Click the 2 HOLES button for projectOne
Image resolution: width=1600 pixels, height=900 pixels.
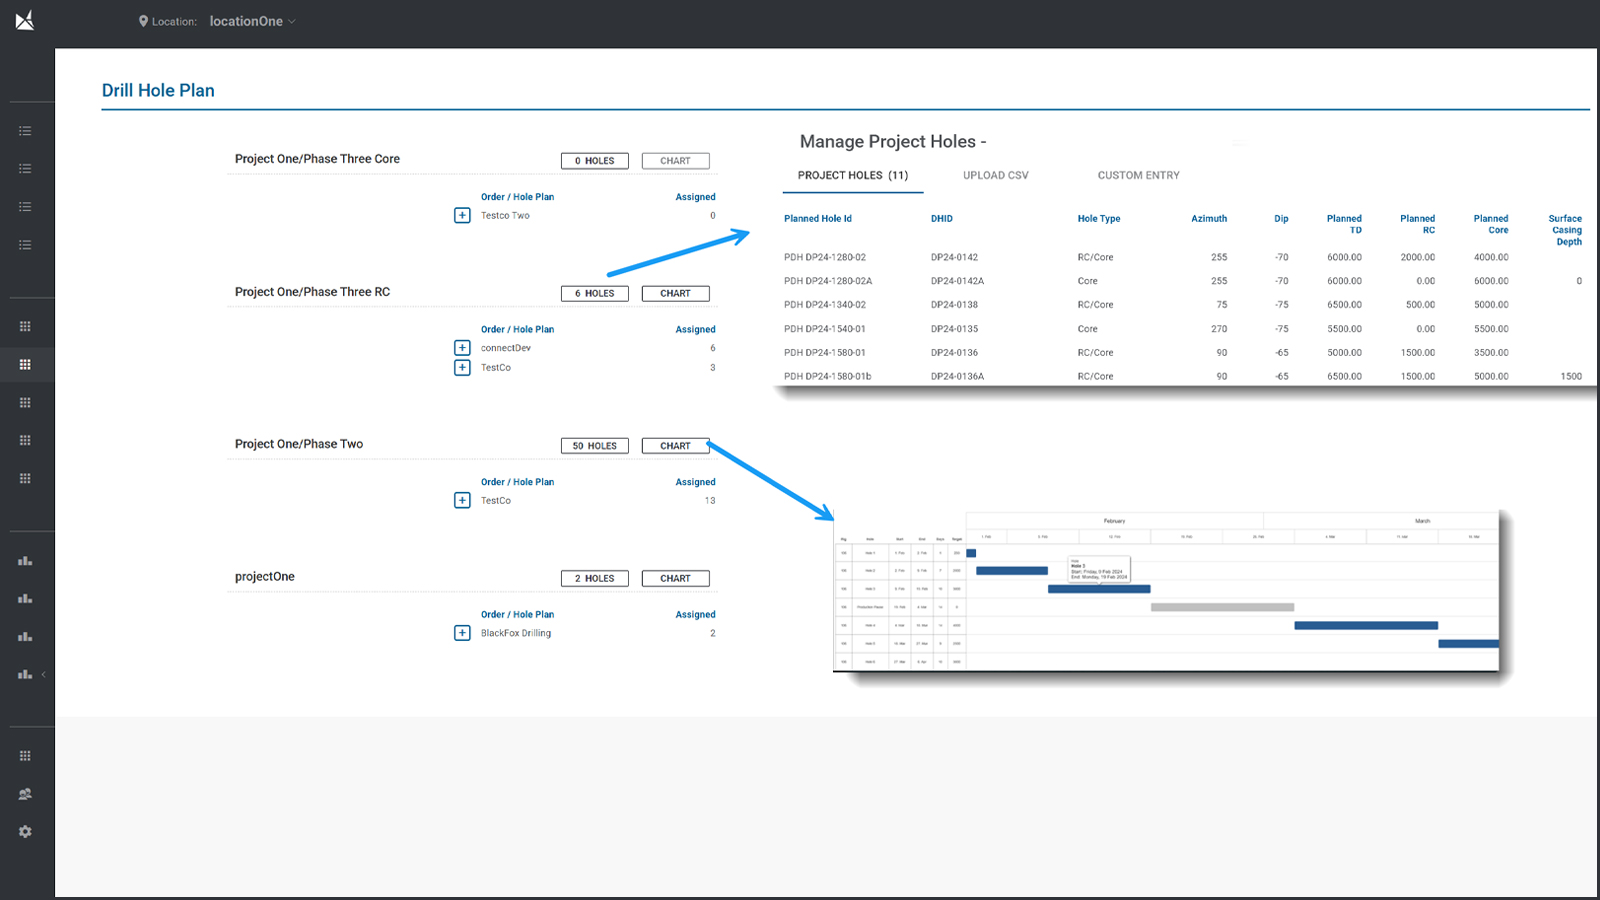click(x=594, y=579)
